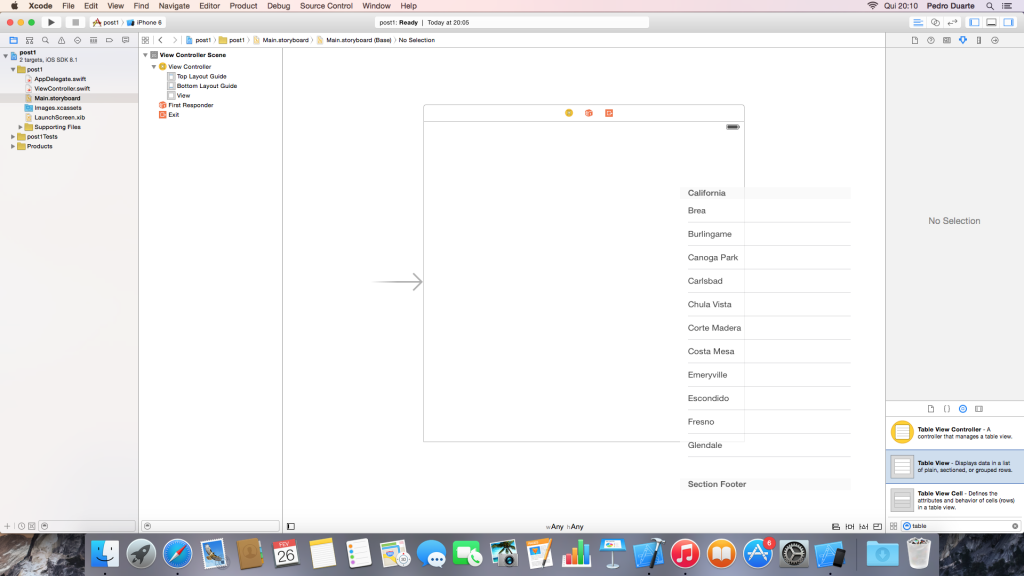Expand the Supporting Files folder
Viewport: 1024px width, 576px height.
[x=21, y=127]
